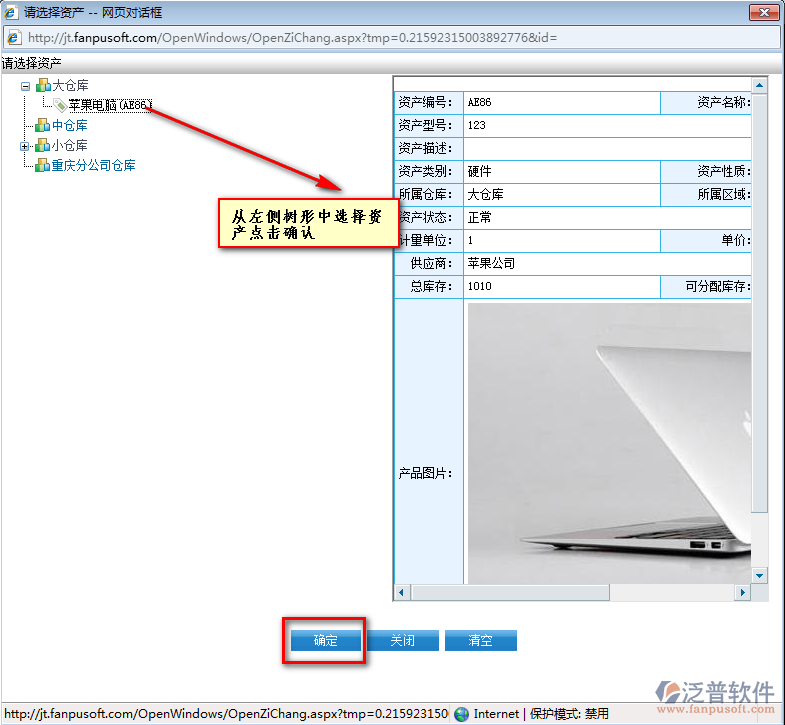
Task: Select 小仓库 in the tree
Action: coord(70,145)
